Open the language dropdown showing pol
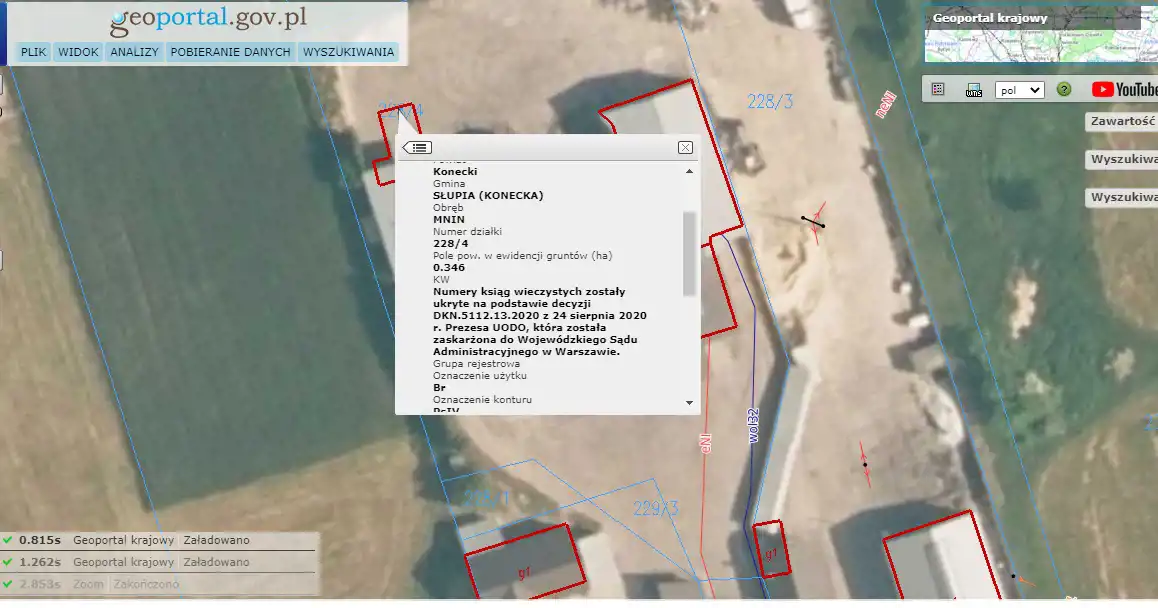Viewport: 1158px width, 608px height. [x=1020, y=90]
